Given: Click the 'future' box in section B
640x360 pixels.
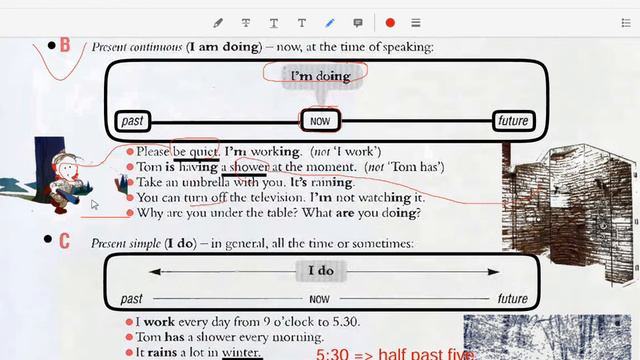Looking at the screenshot, I should [513, 121].
